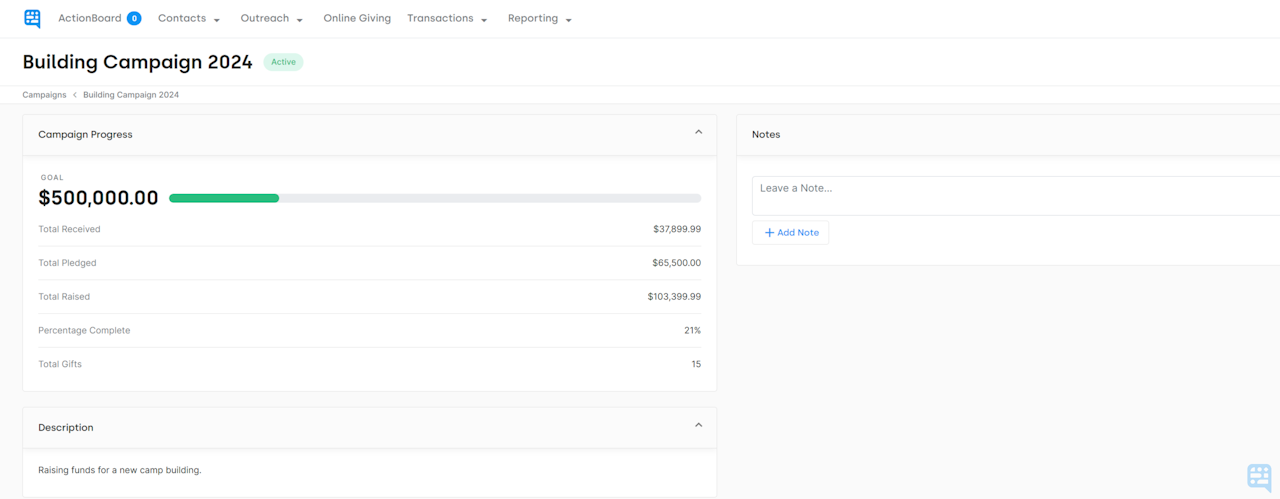This screenshot has width=1280, height=499.
Task: Collapse the Description panel
Action: click(698, 425)
